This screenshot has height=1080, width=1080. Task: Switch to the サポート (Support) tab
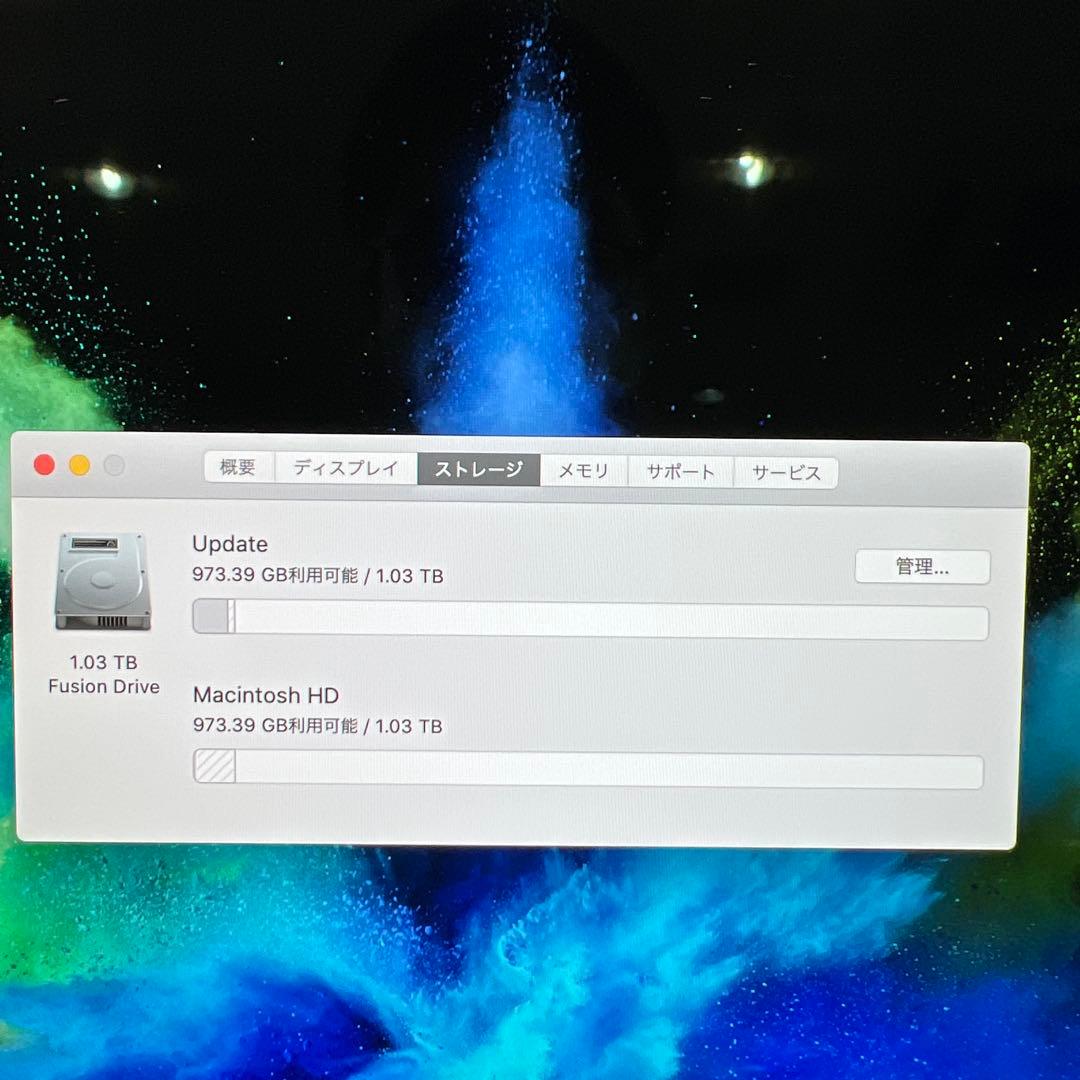pos(680,470)
